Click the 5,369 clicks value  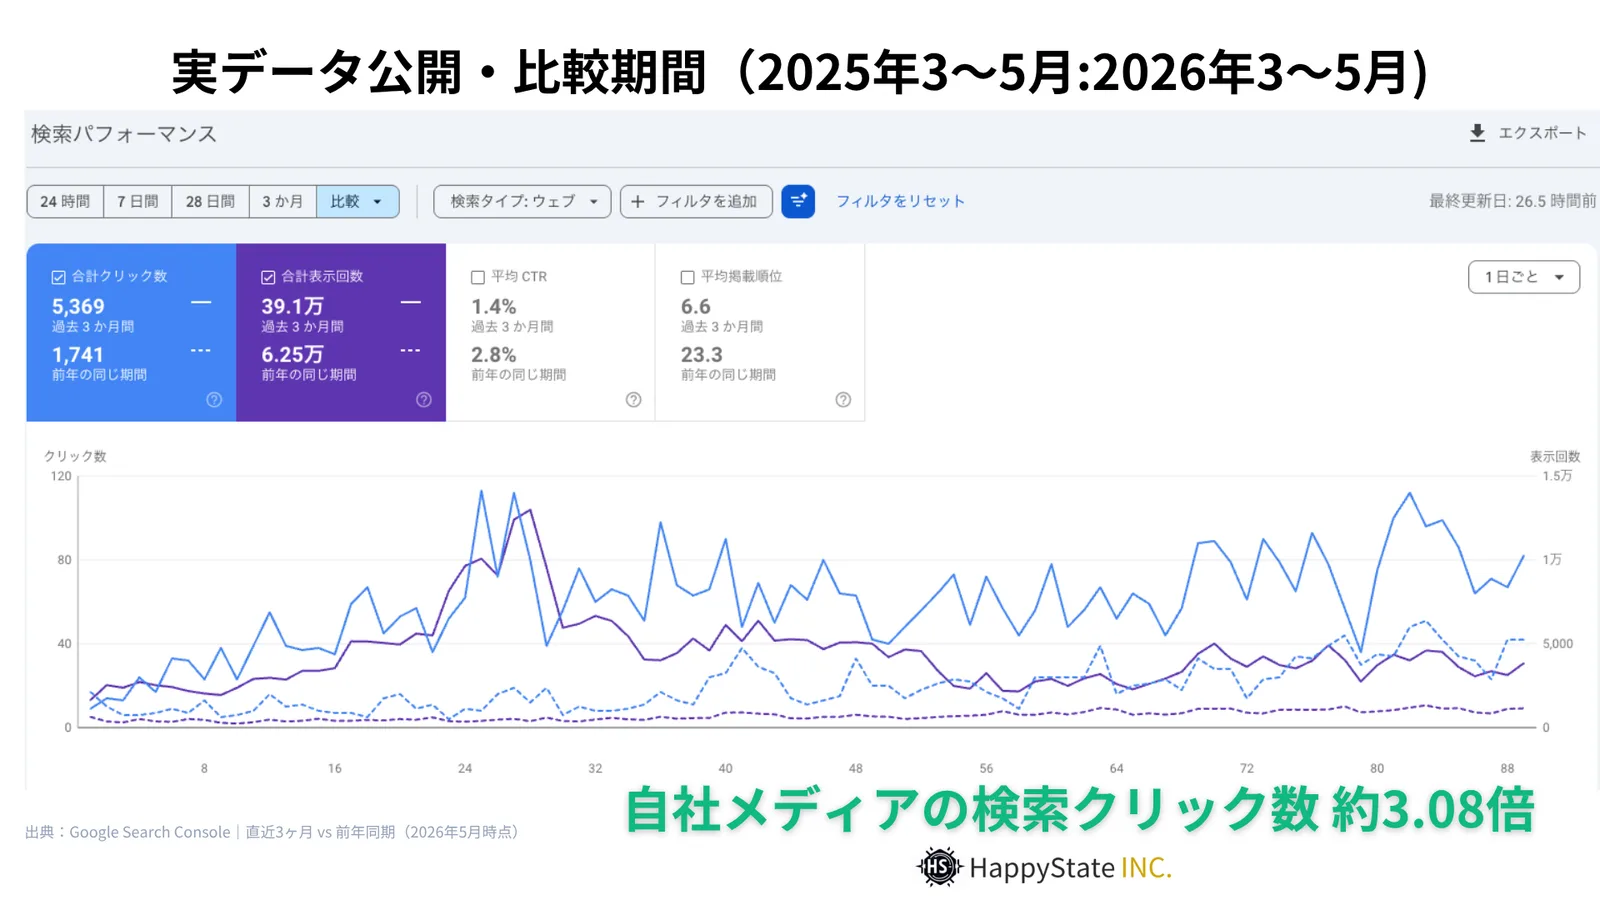[78, 306]
